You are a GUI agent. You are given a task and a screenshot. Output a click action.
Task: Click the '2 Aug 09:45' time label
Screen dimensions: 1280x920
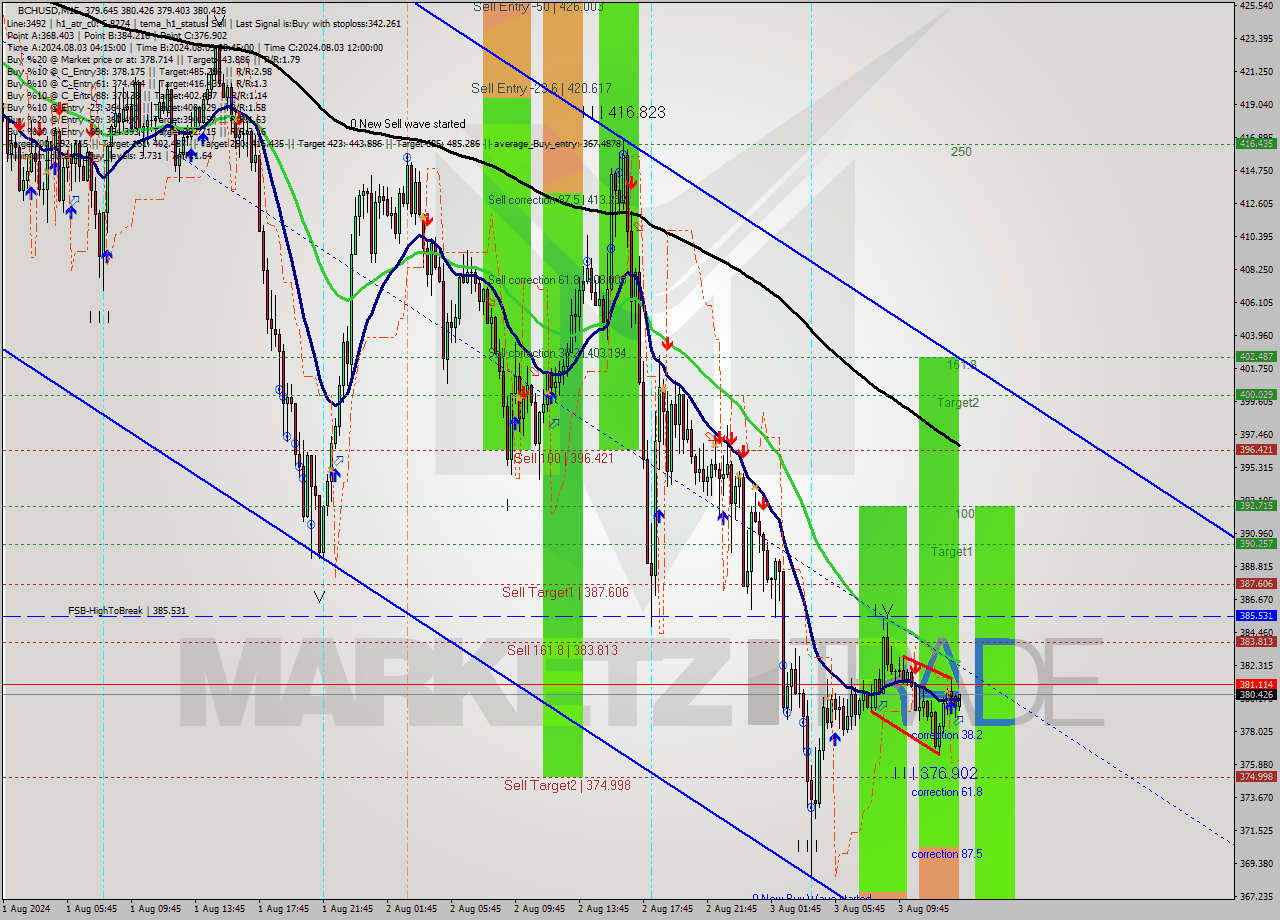[x=538, y=909]
